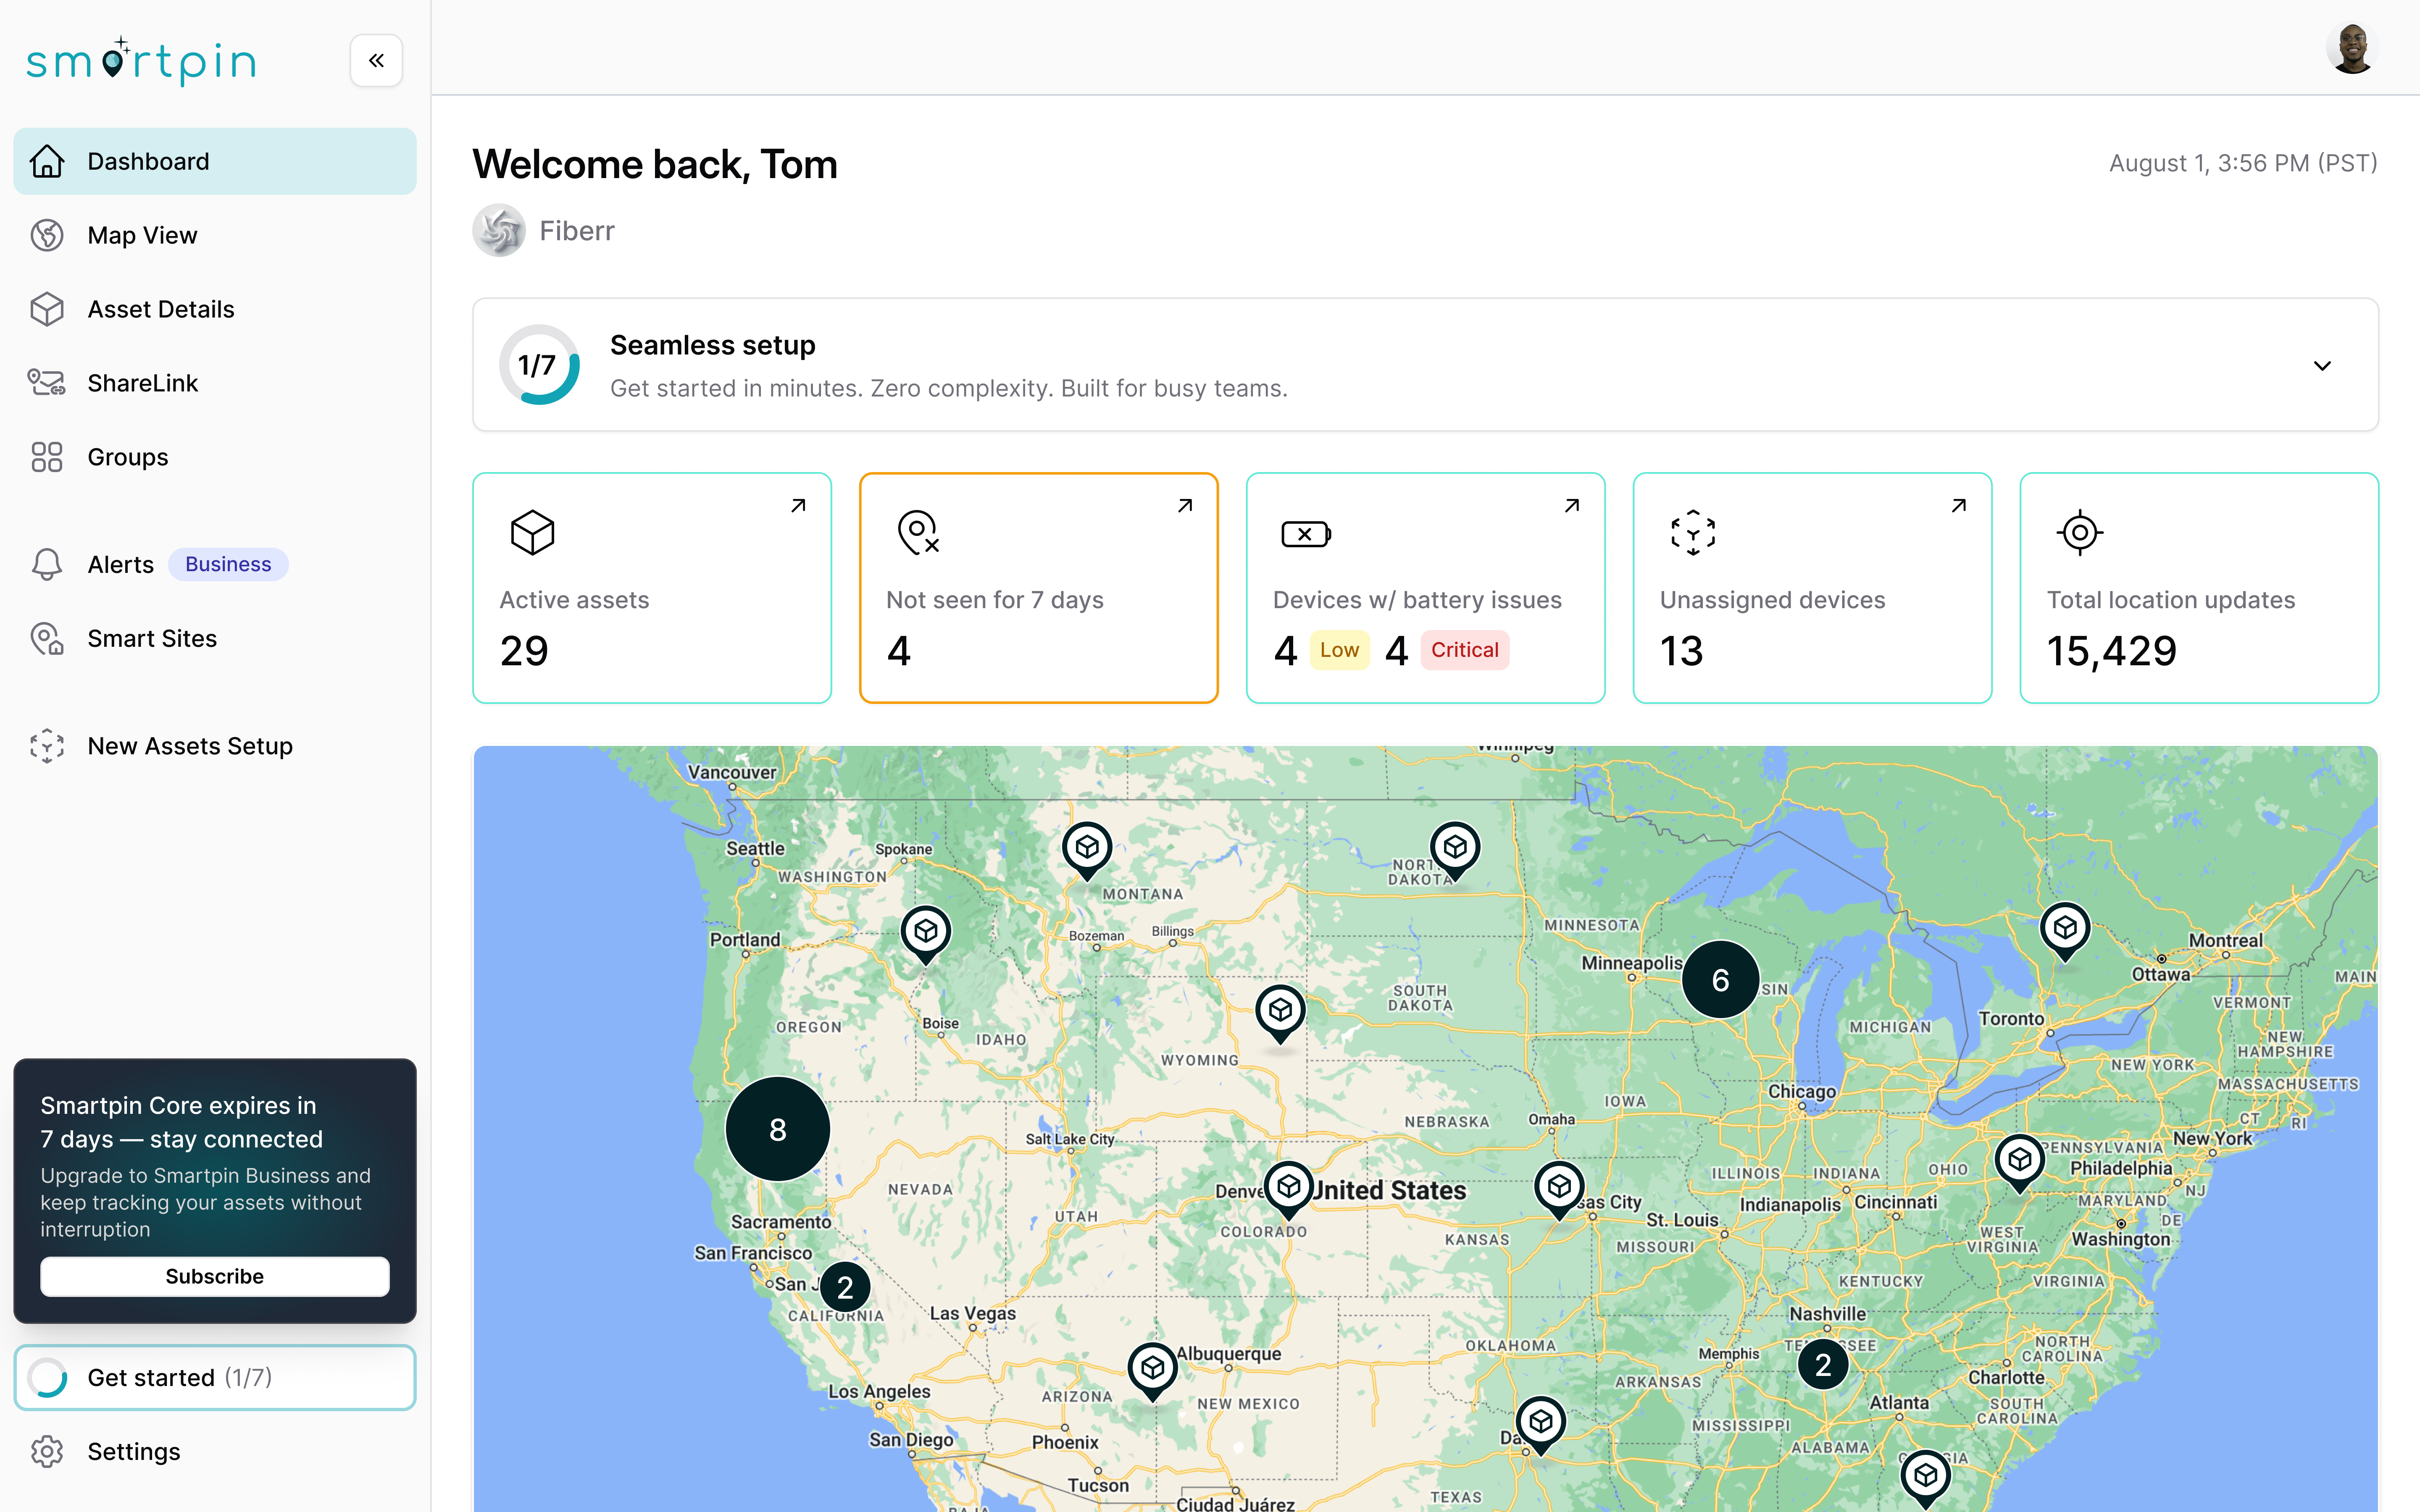This screenshot has height=1512, width=2420.
Task: Open the user profile avatar
Action: 2351,49
